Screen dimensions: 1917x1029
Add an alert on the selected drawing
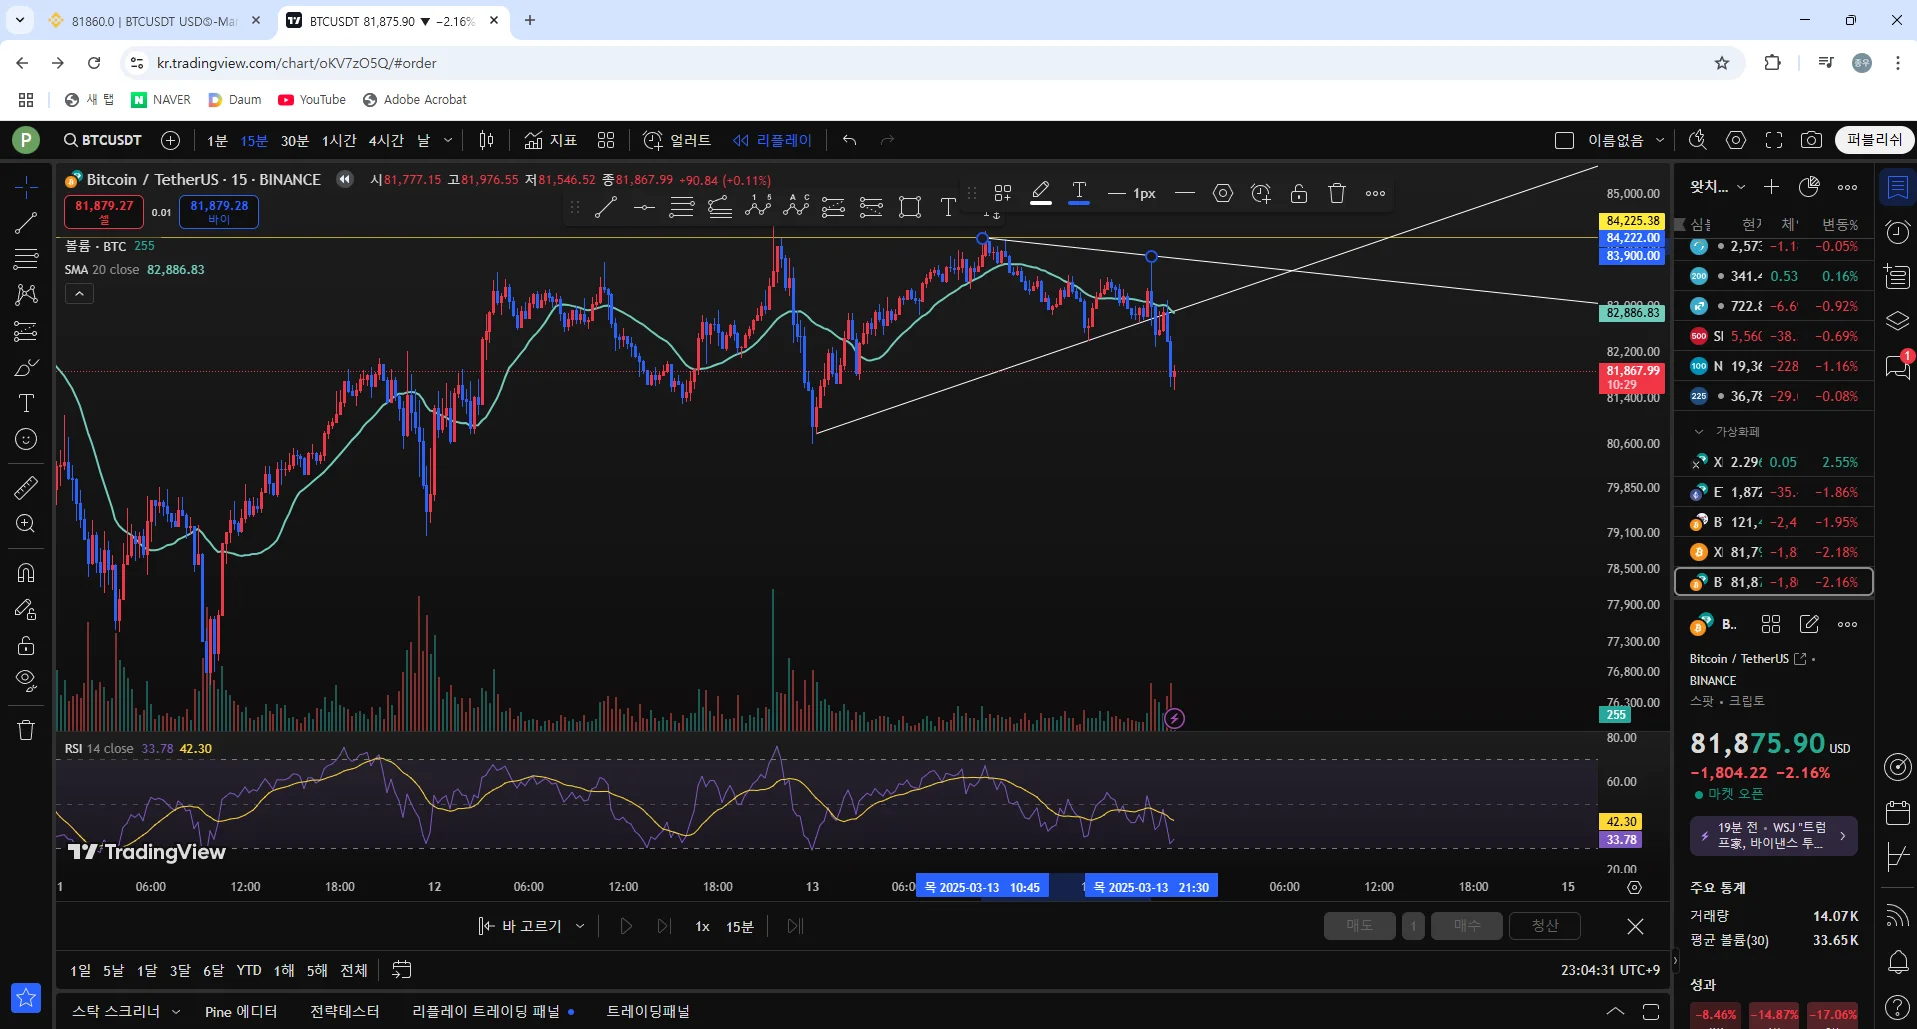tap(1261, 193)
